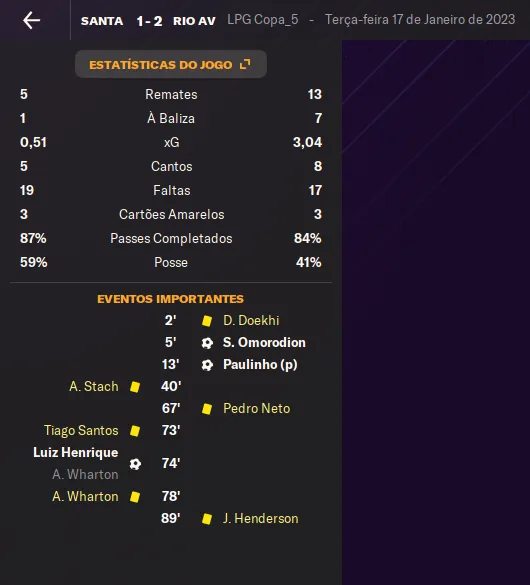The height and width of the screenshot is (585, 530).
Task: Click the RIO AV team name in header
Action: [x=194, y=21]
